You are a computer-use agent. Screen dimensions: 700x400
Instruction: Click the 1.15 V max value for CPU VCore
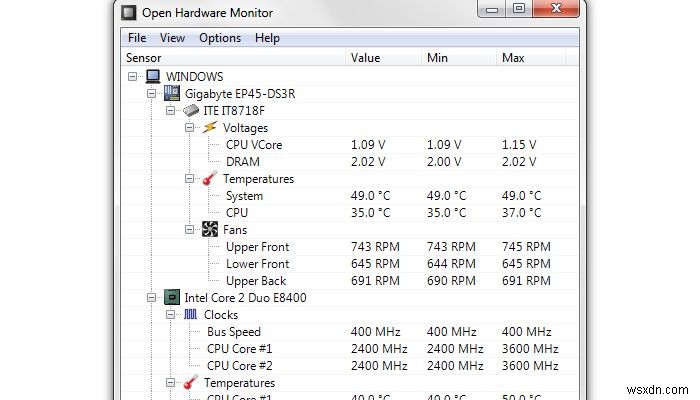coord(519,145)
